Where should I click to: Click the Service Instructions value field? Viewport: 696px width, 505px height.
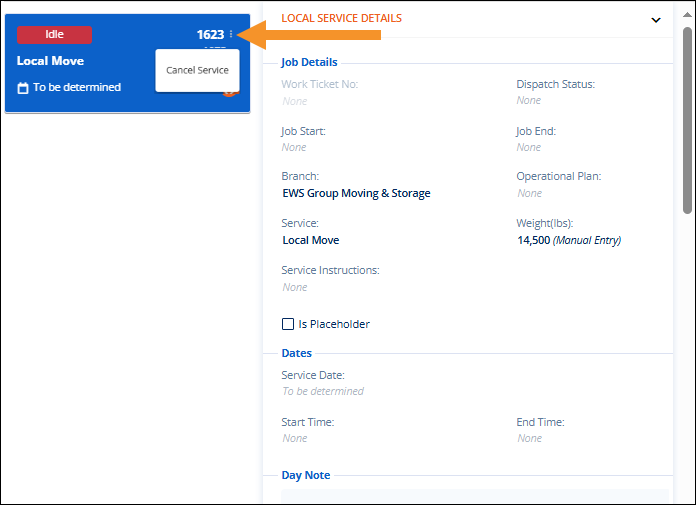(x=294, y=287)
